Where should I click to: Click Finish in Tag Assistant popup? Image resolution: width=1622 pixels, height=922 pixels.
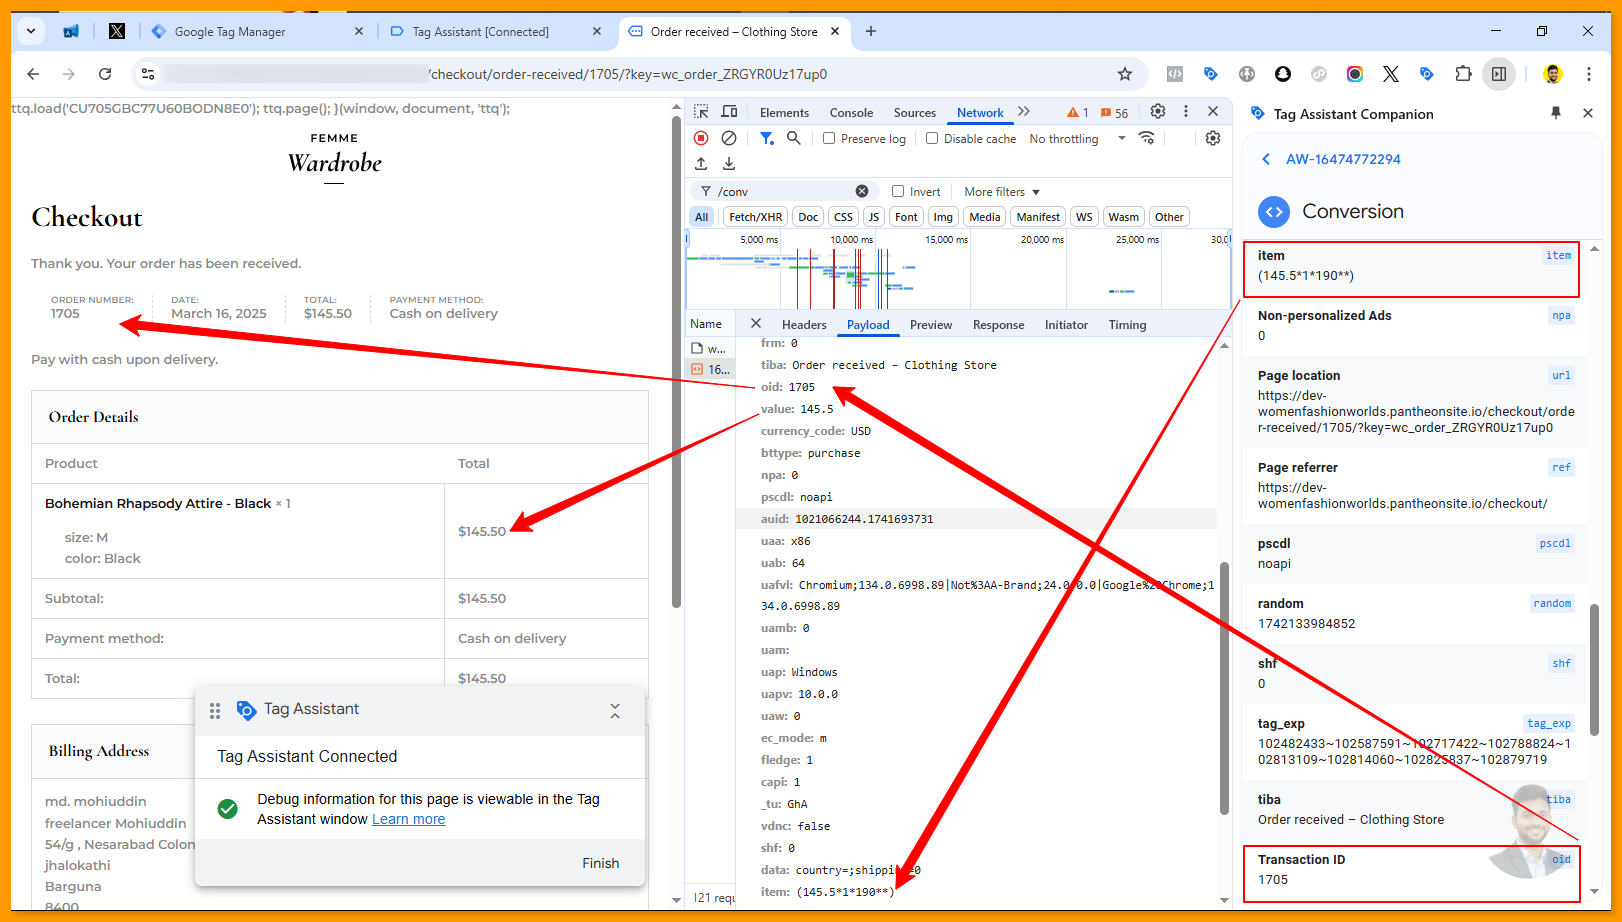[x=600, y=863]
